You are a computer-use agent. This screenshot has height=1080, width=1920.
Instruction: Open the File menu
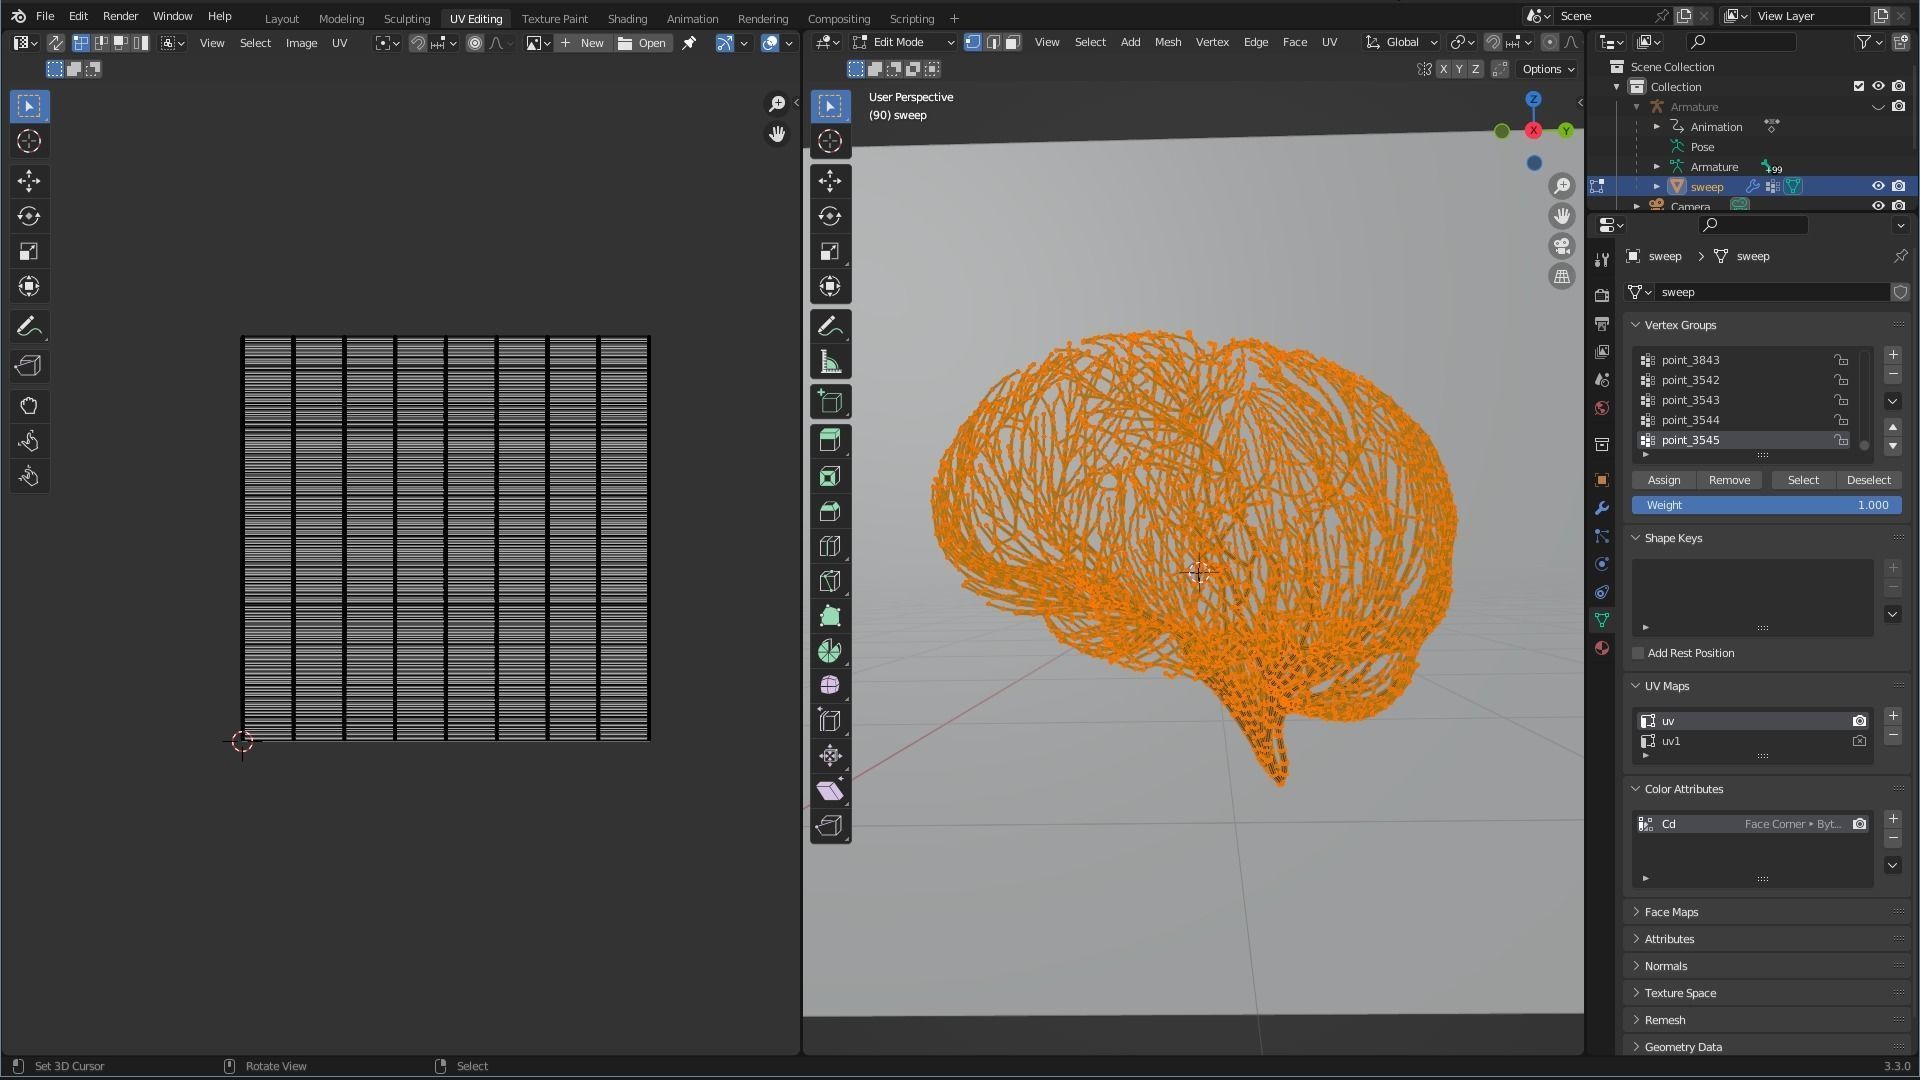tap(45, 16)
